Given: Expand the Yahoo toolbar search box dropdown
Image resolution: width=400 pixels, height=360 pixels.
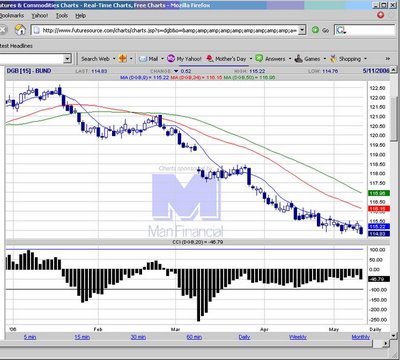Looking at the screenshot, I should (x=67, y=59).
